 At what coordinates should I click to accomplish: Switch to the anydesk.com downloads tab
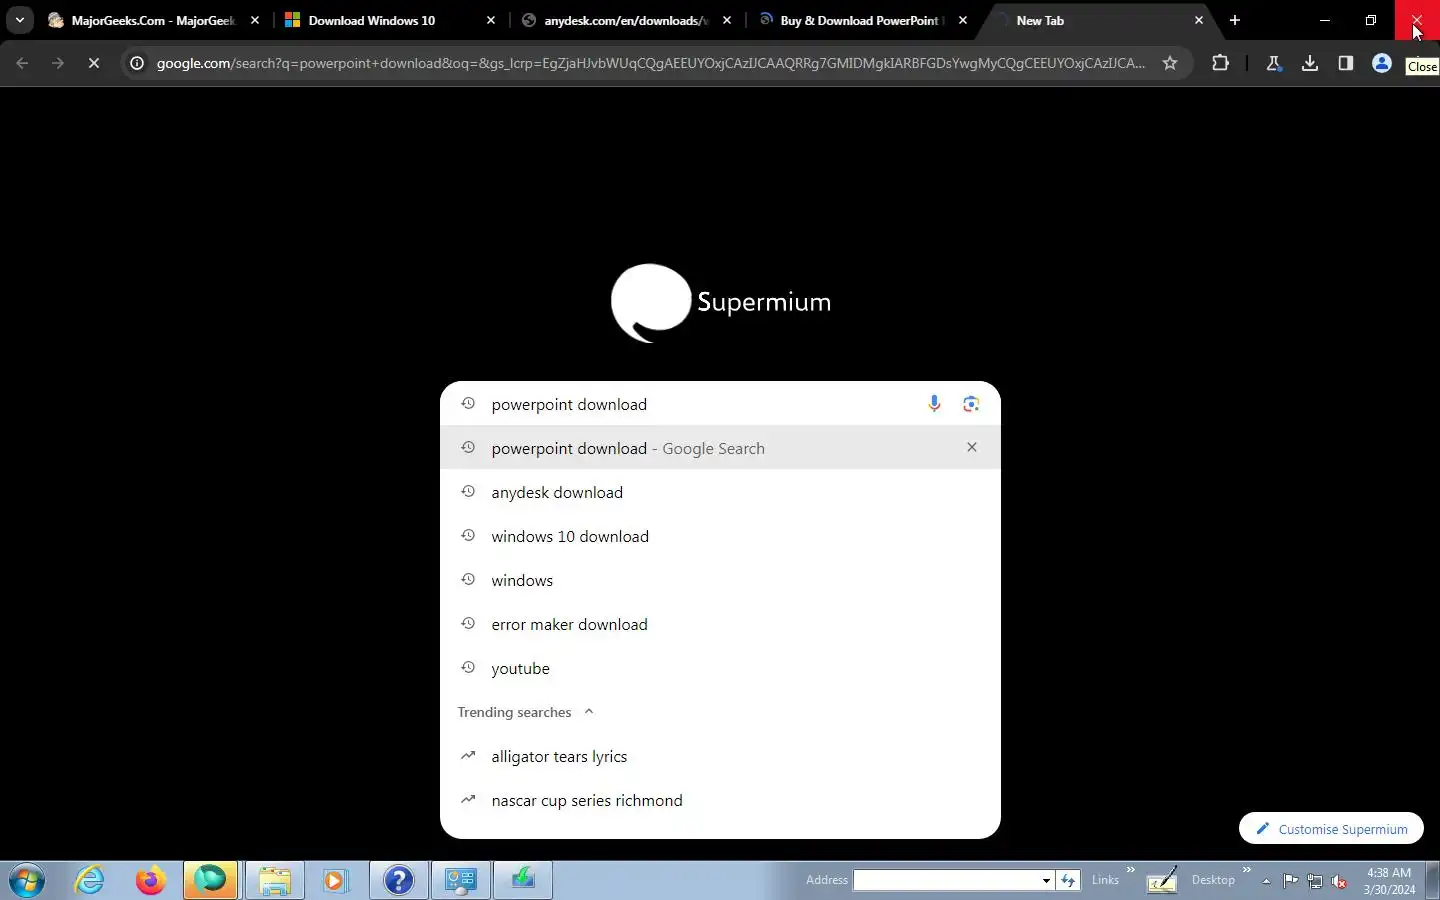(x=626, y=20)
